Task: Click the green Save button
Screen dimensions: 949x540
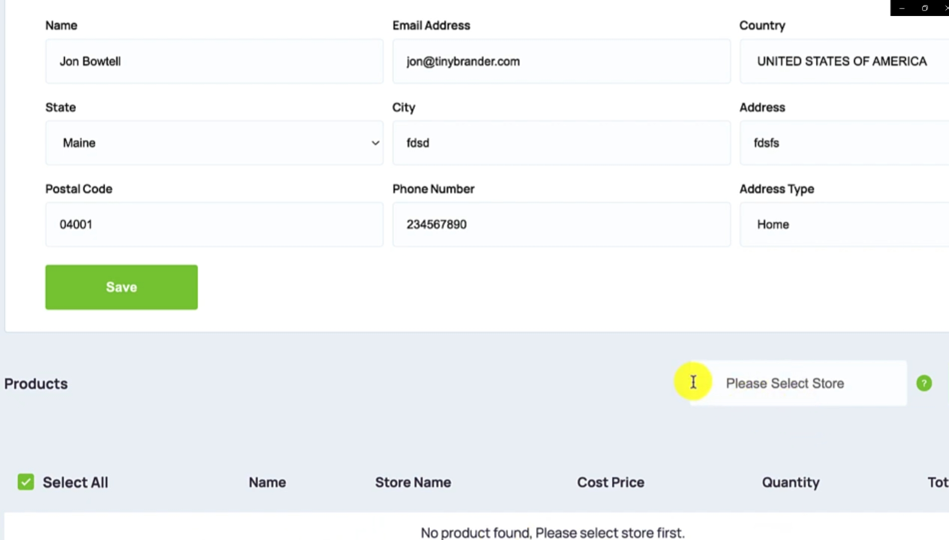Action: point(121,287)
